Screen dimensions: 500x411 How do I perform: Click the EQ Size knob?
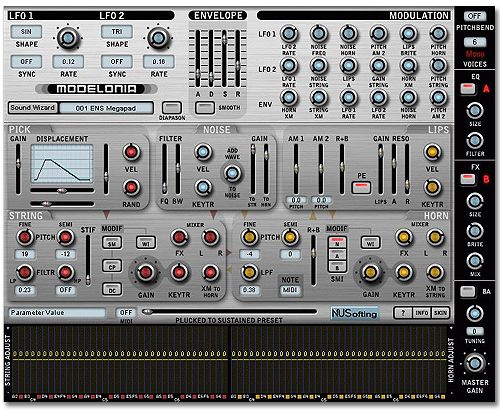pos(475,111)
